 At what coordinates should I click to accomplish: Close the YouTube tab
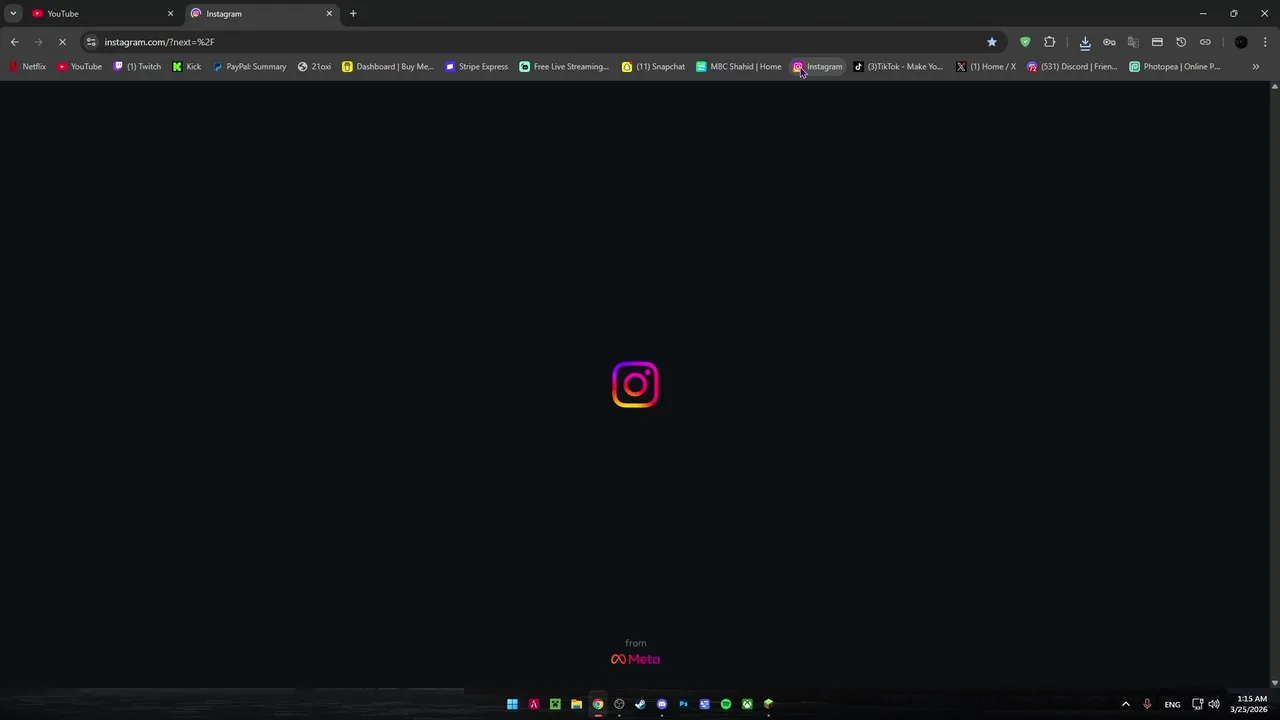click(170, 14)
